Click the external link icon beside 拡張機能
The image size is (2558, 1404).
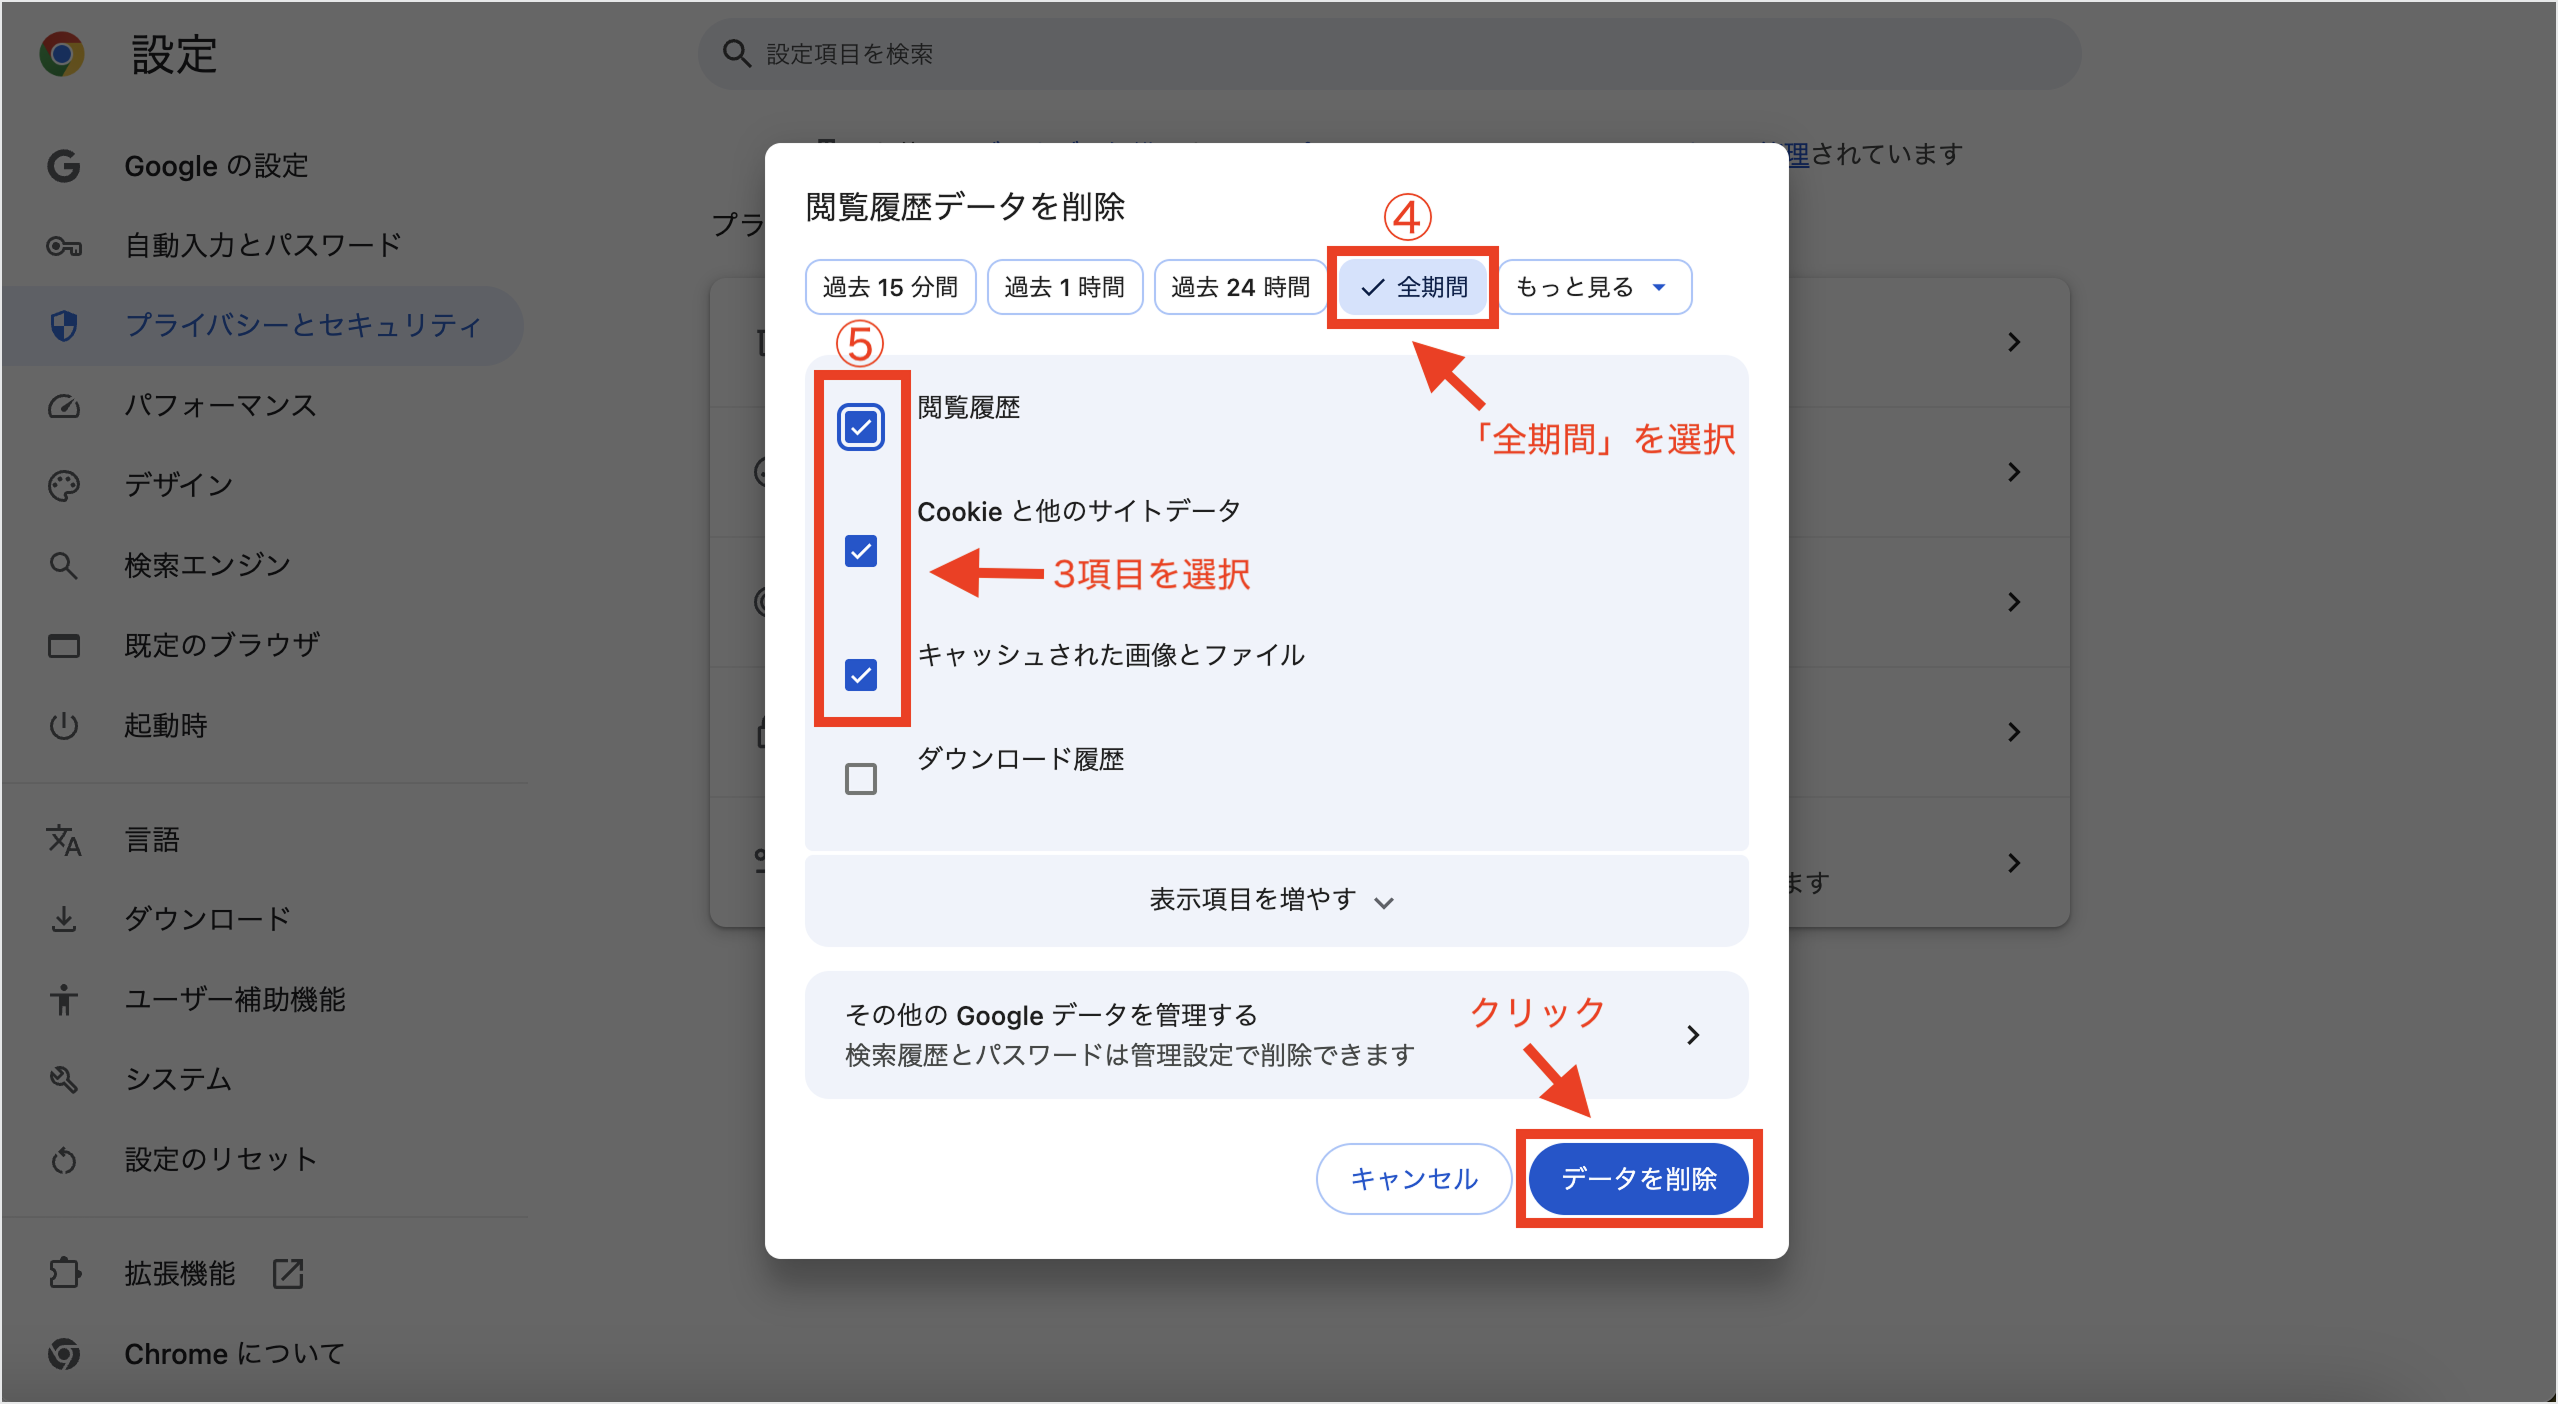coord(287,1273)
